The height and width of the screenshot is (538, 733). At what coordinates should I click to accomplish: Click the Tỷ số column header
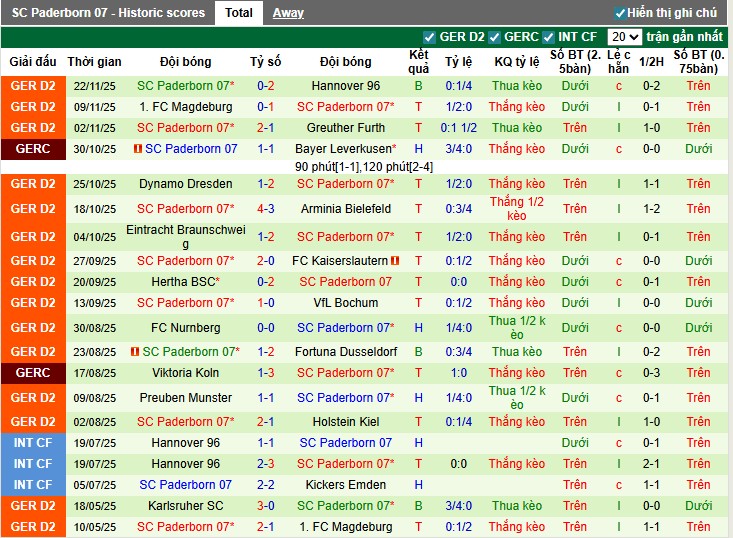click(x=266, y=62)
